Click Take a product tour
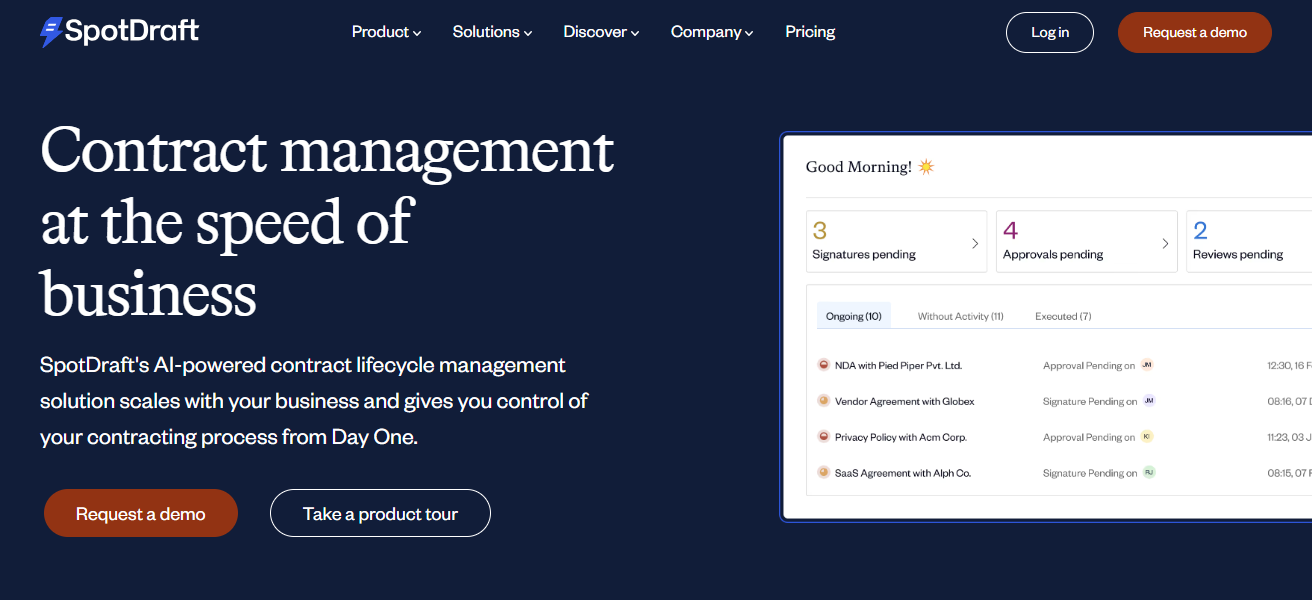Viewport: 1312px width, 600px height. click(x=380, y=513)
